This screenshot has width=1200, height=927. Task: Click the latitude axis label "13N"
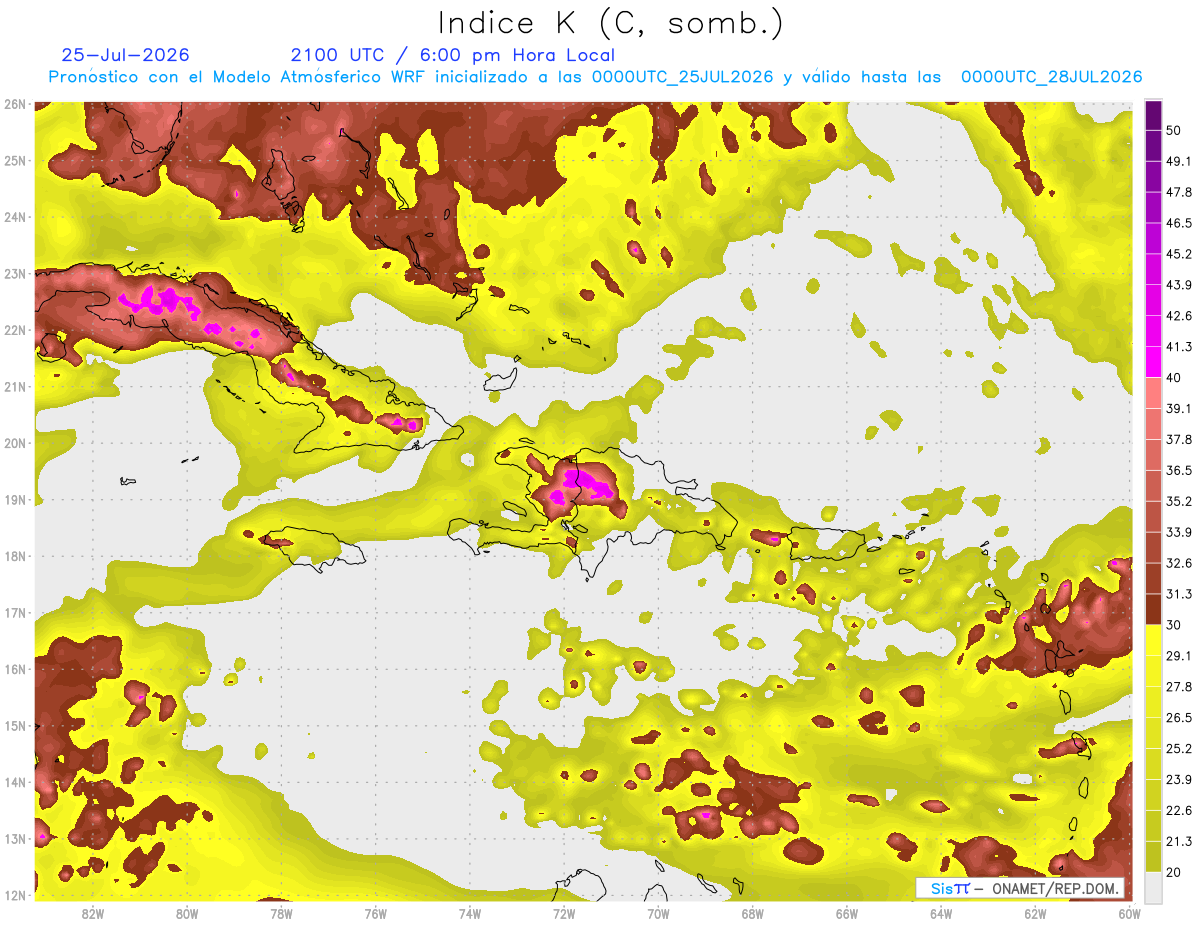[x=15, y=838]
